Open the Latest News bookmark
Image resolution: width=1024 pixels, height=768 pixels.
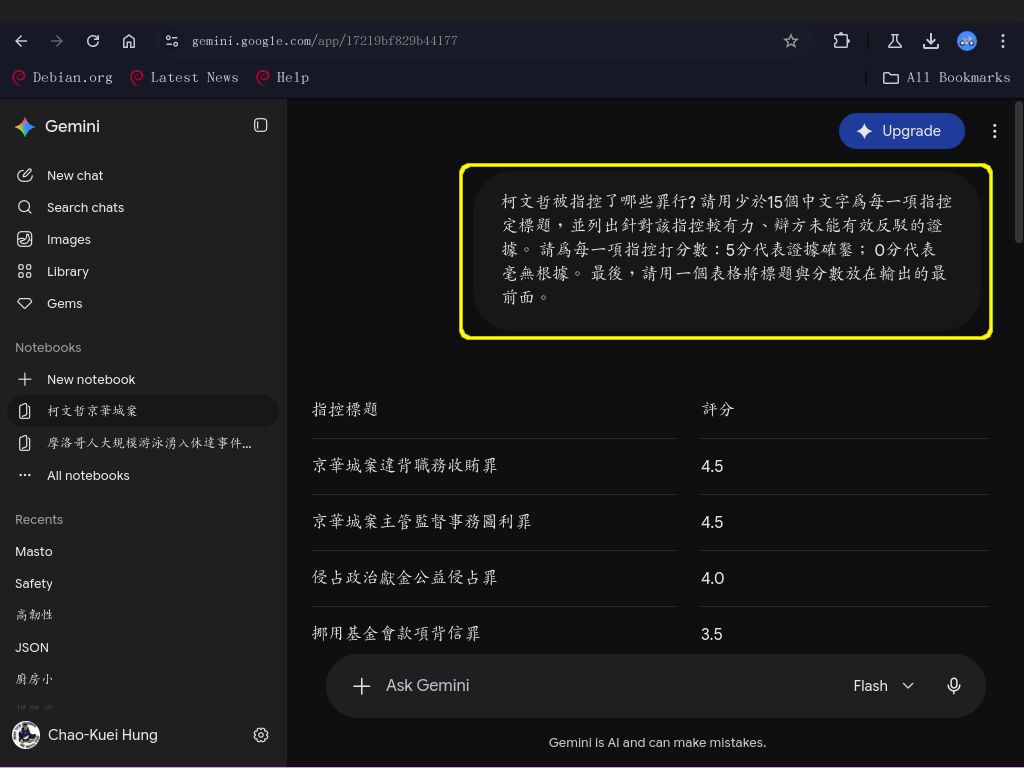185,78
